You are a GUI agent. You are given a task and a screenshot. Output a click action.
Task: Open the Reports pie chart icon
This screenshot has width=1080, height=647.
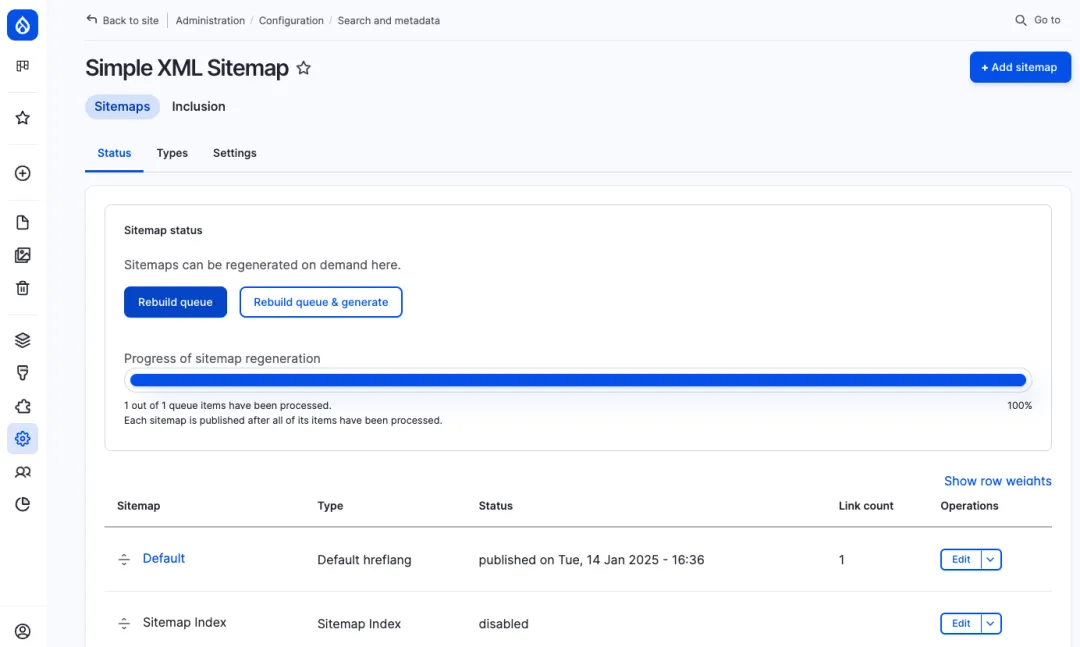tap(22, 504)
